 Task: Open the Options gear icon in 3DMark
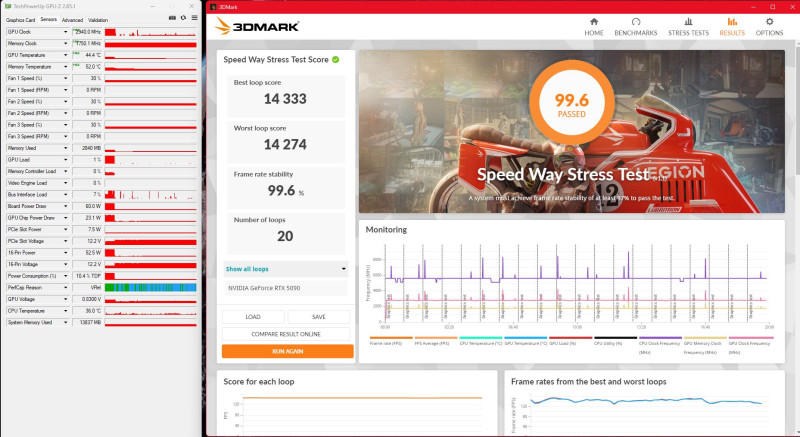pos(769,22)
